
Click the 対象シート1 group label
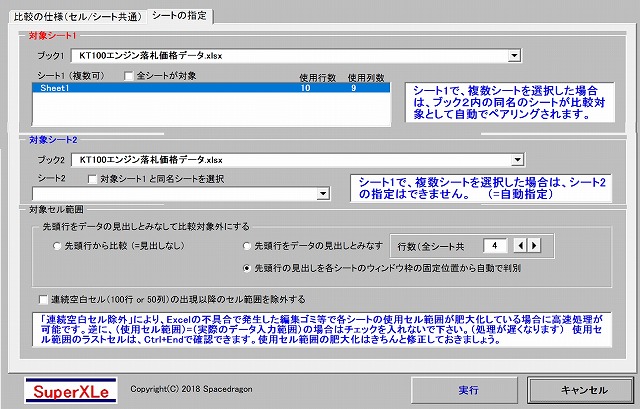(52, 36)
